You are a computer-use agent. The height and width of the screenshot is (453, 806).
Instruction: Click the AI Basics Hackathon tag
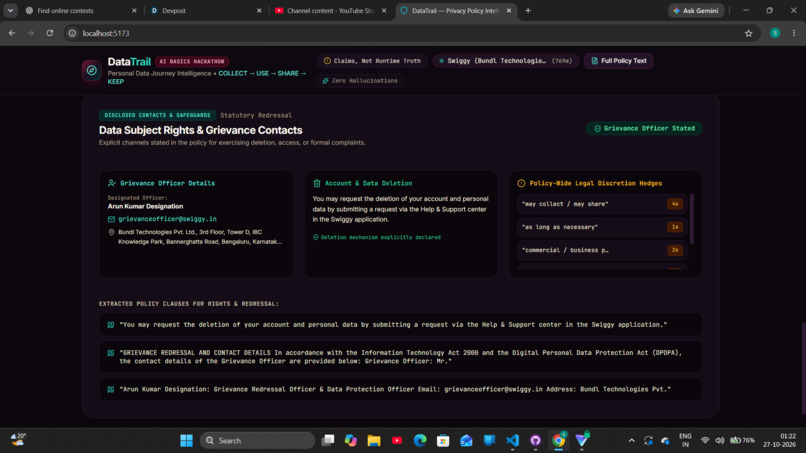tap(192, 61)
